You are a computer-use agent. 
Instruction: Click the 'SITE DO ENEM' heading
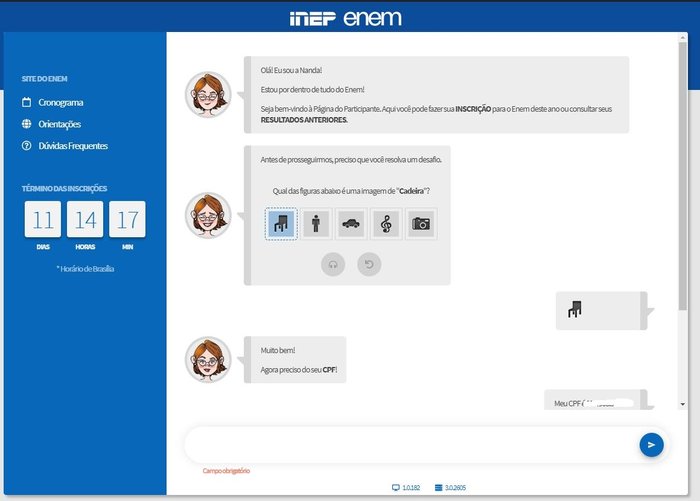[x=45, y=79]
